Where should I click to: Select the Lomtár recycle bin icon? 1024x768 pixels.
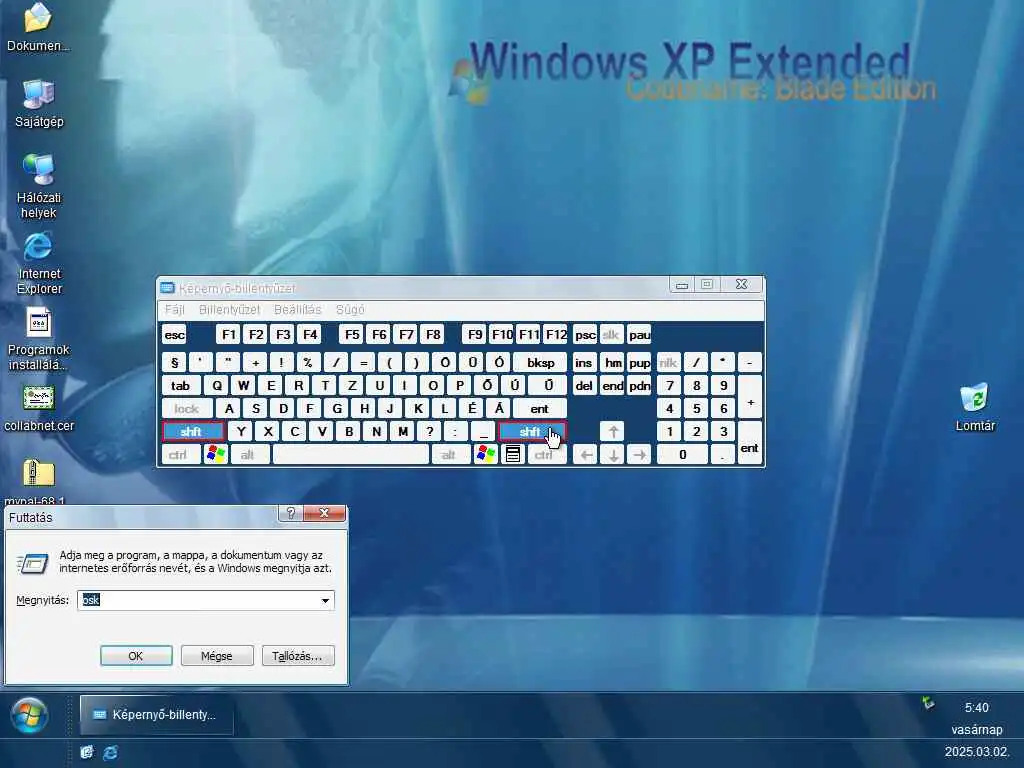pos(975,408)
